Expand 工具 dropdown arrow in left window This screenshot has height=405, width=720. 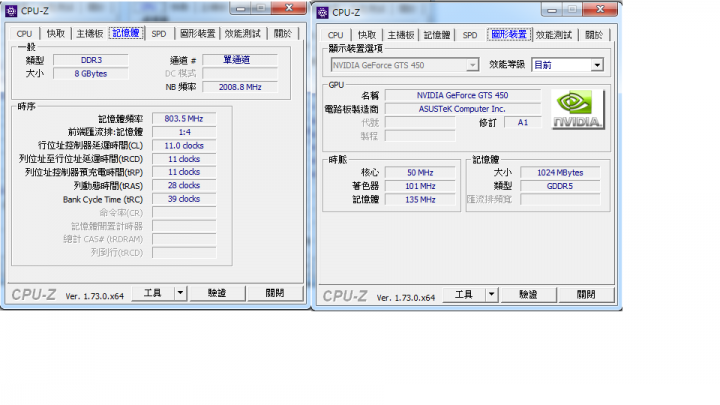point(180,292)
